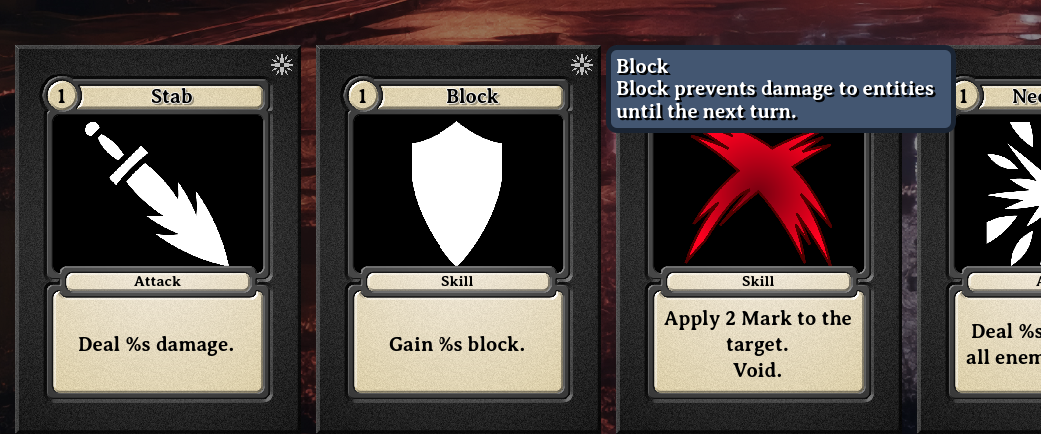The width and height of the screenshot is (1041, 434).
Task: Click the red crossed slashes card artwork
Action: 758,198
